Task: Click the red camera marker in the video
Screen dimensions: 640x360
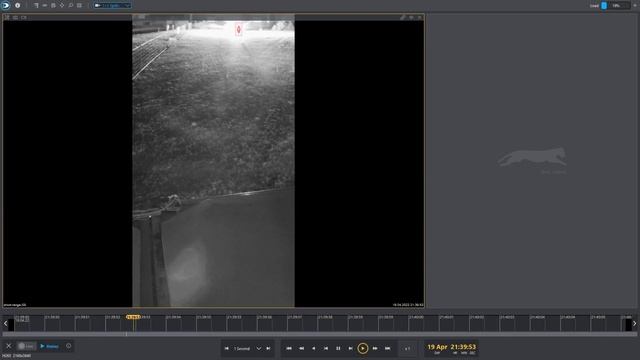Action: pos(239,29)
